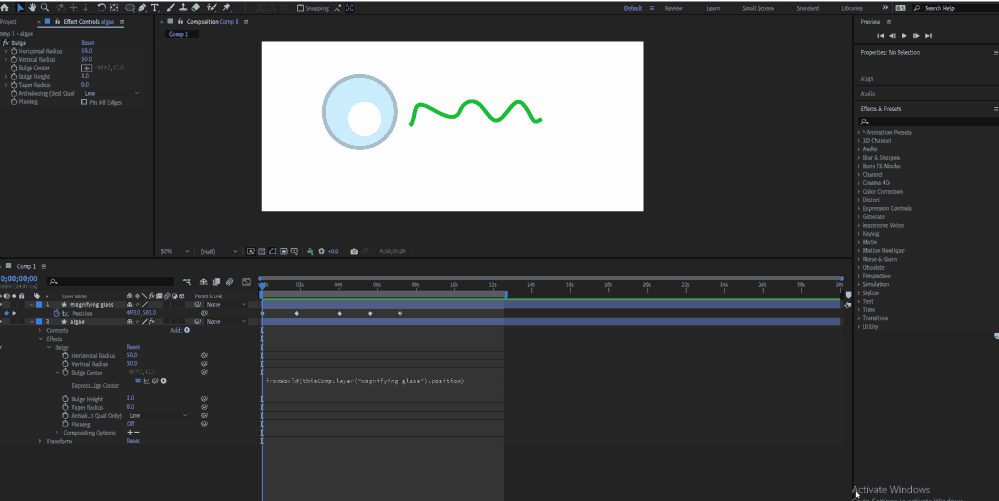Click the algae layer blue color label

39,322
